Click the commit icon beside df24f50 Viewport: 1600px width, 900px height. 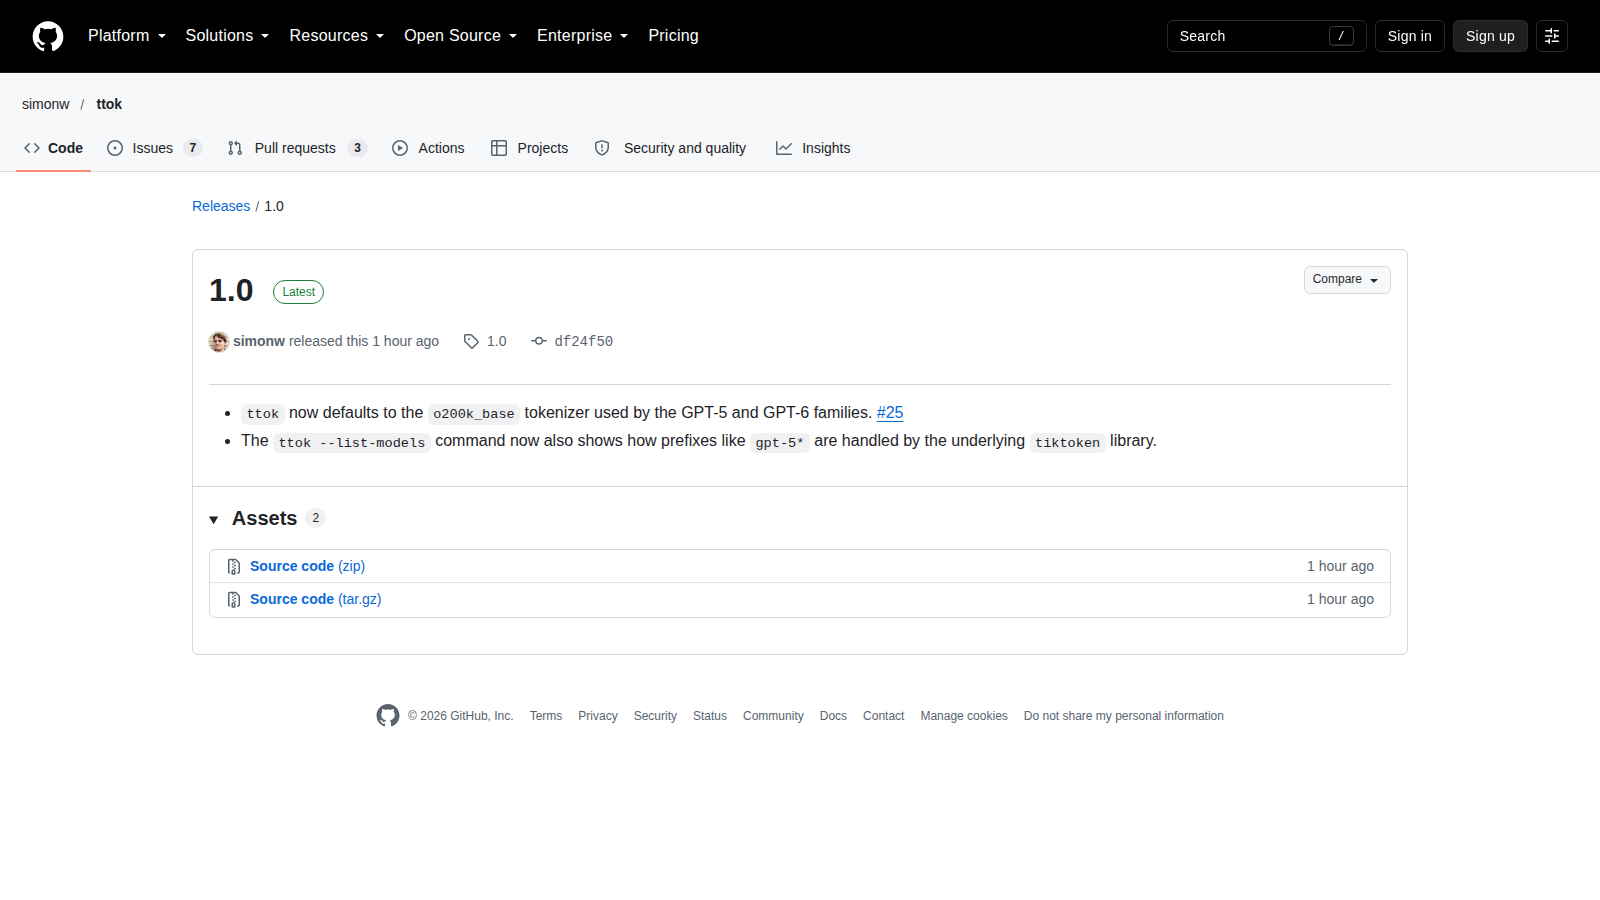(539, 342)
